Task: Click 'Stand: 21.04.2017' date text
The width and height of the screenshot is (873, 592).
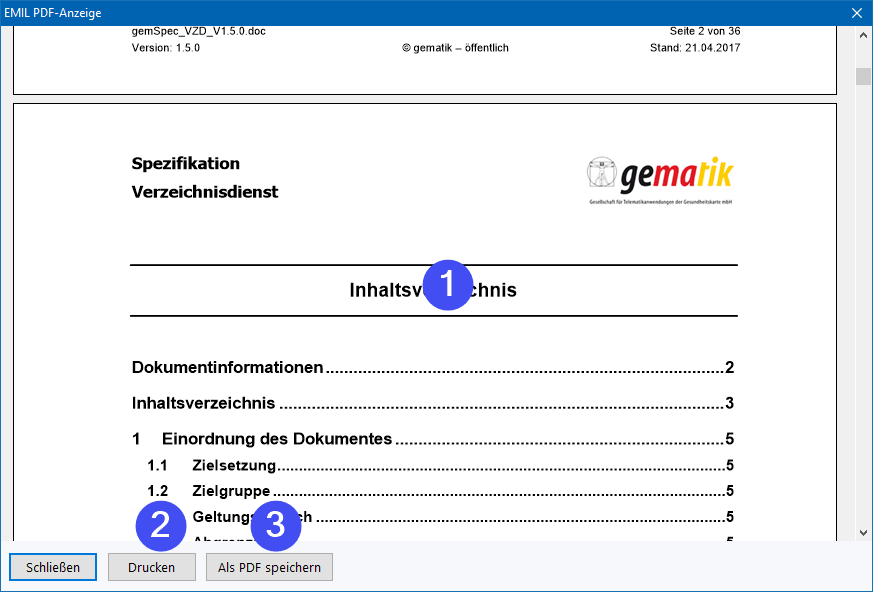Action: 695,48
